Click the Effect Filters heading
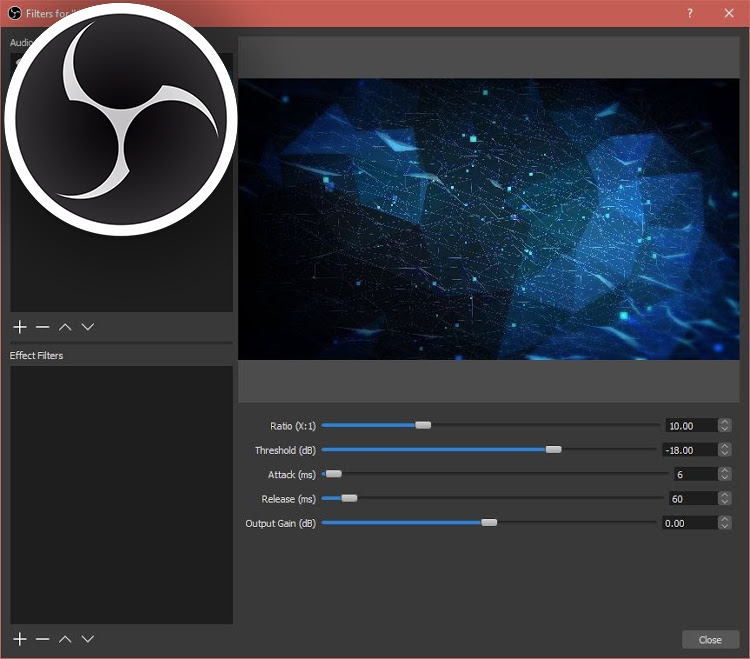Viewport: 750px width, 659px height. pos(36,355)
